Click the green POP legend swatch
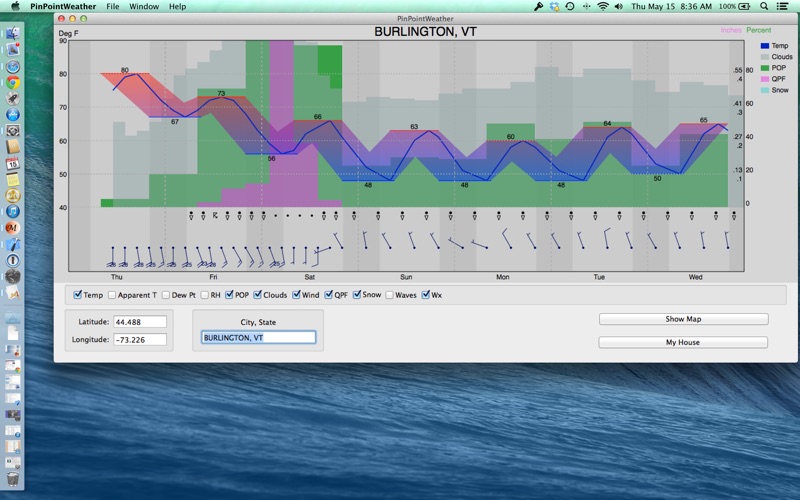The width and height of the screenshot is (800, 500). [764, 68]
